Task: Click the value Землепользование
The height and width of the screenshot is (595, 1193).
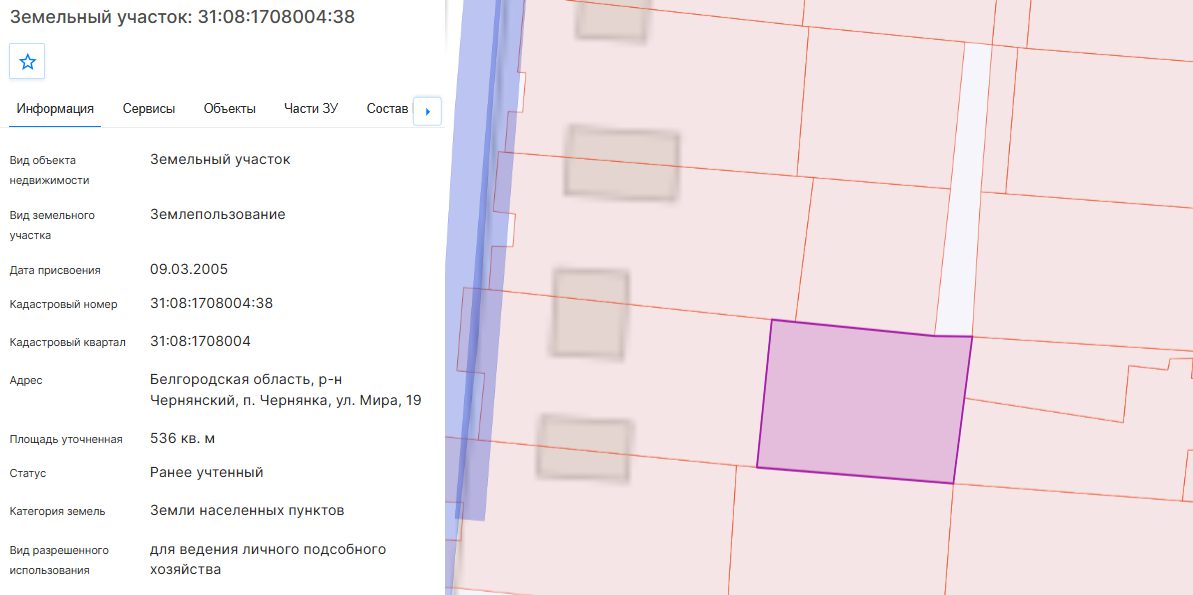Action: point(218,215)
